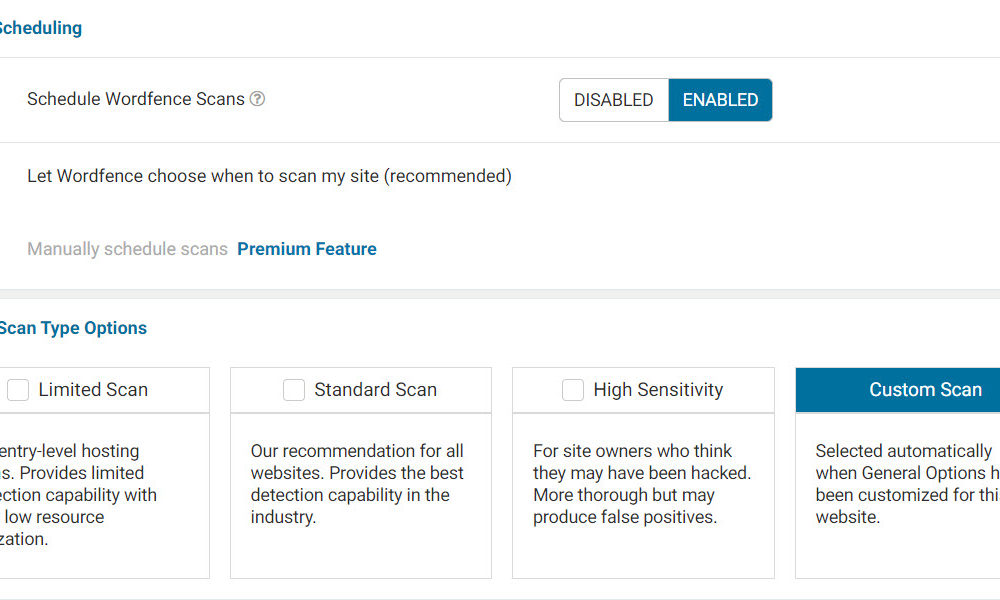This screenshot has width=1000, height=600.
Task: Click the help icon beside Schedule Wordfence Scans
Action: [257, 99]
